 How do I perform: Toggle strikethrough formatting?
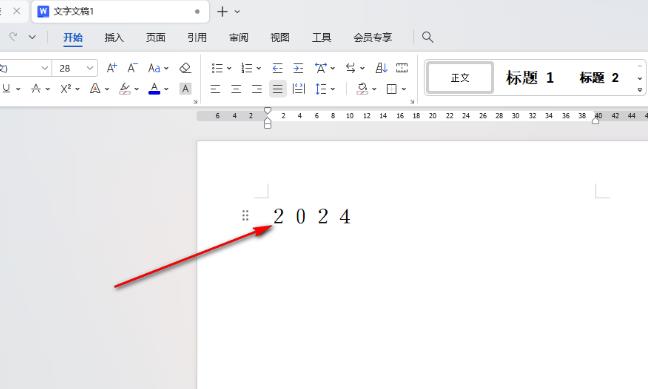point(36,88)
